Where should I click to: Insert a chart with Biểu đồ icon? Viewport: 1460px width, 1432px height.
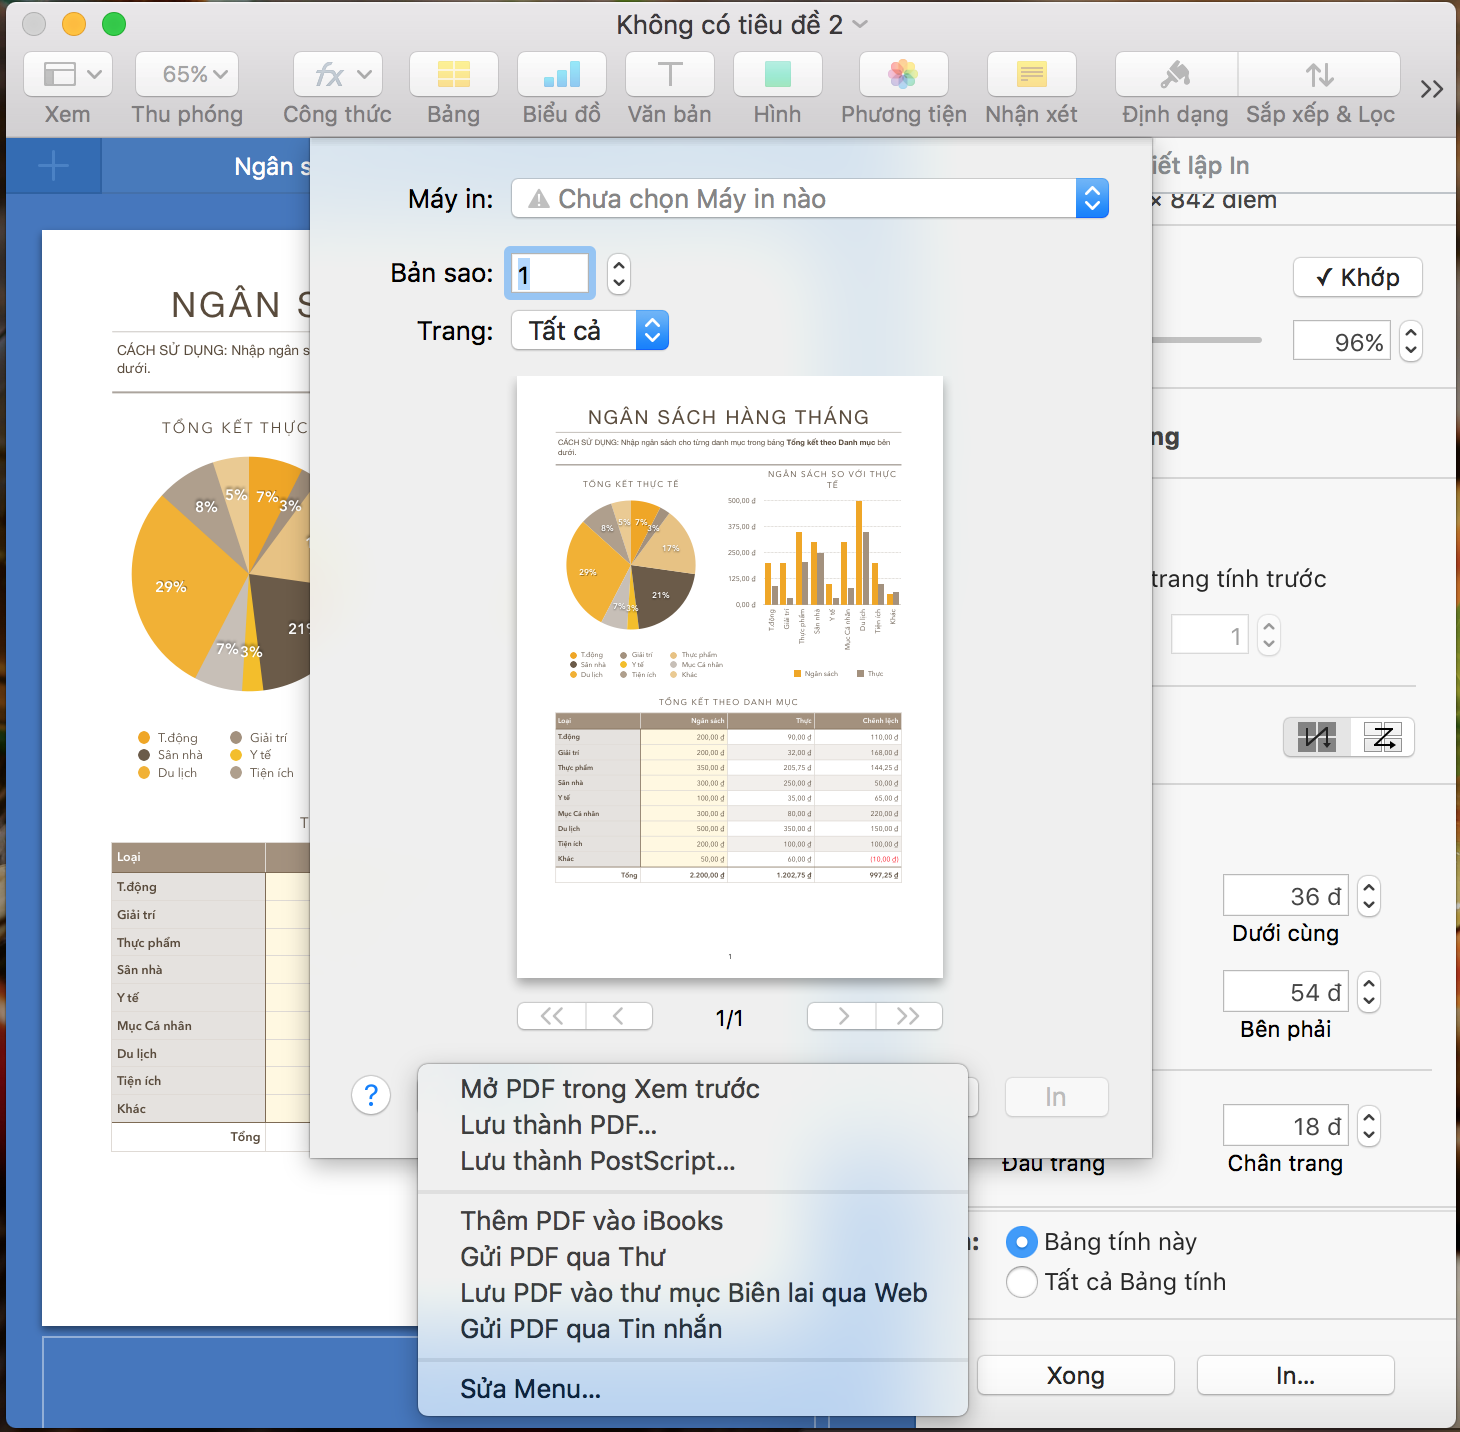tap(562, 75)
